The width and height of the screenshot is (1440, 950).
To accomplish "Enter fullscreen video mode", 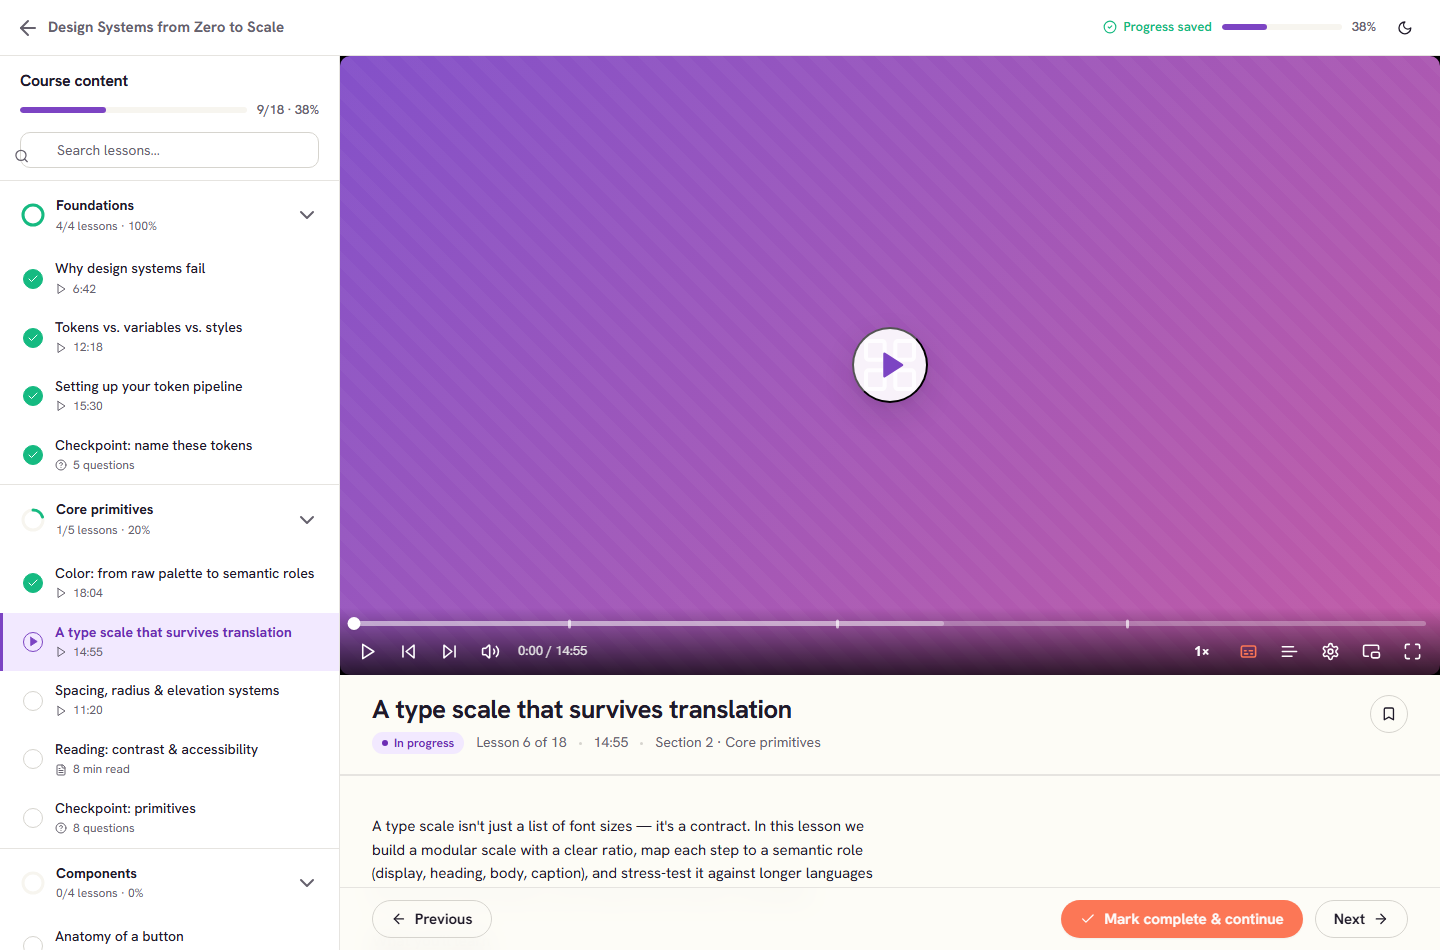I will coord(1412,651).
